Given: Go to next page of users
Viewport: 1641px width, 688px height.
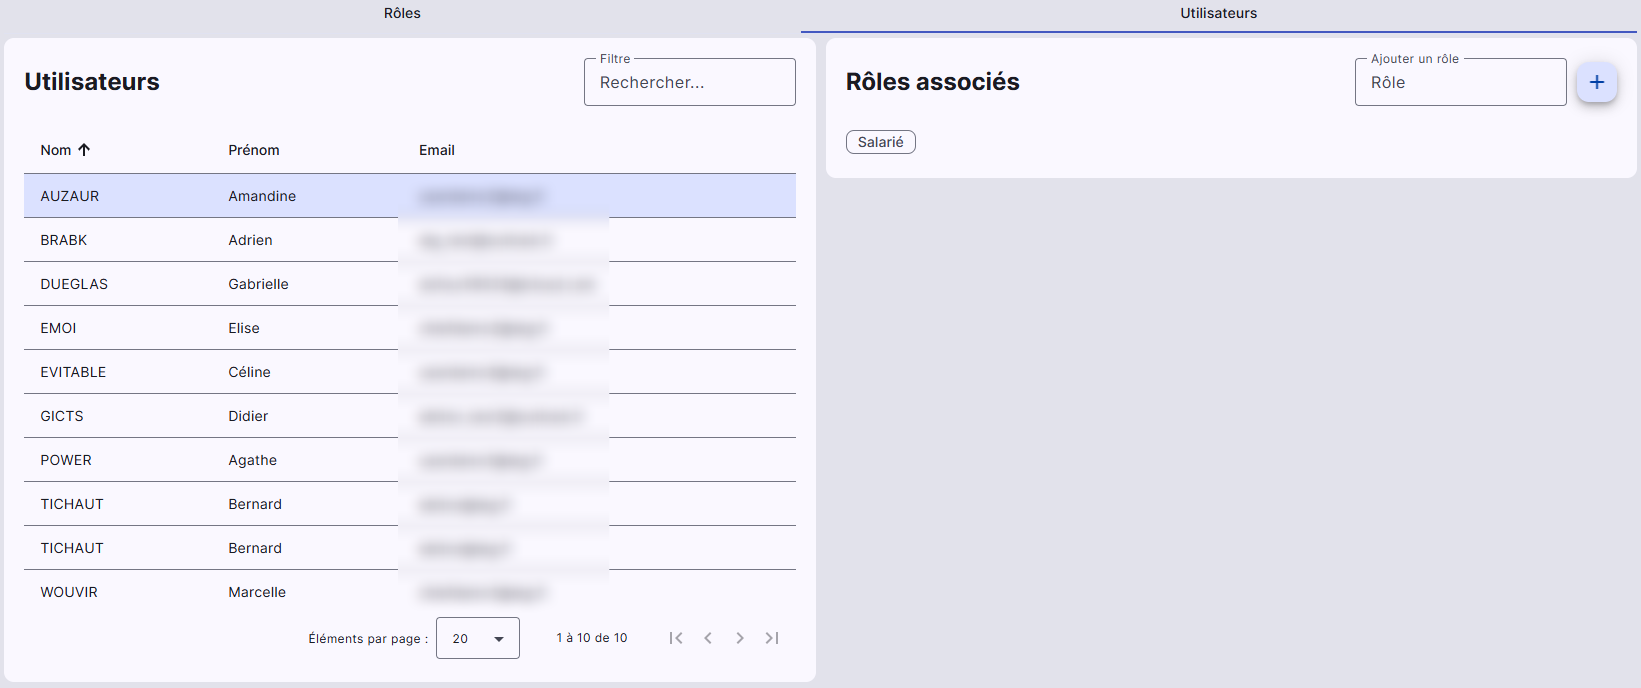Looking at the screenshot, I should (x=740, y=638).
